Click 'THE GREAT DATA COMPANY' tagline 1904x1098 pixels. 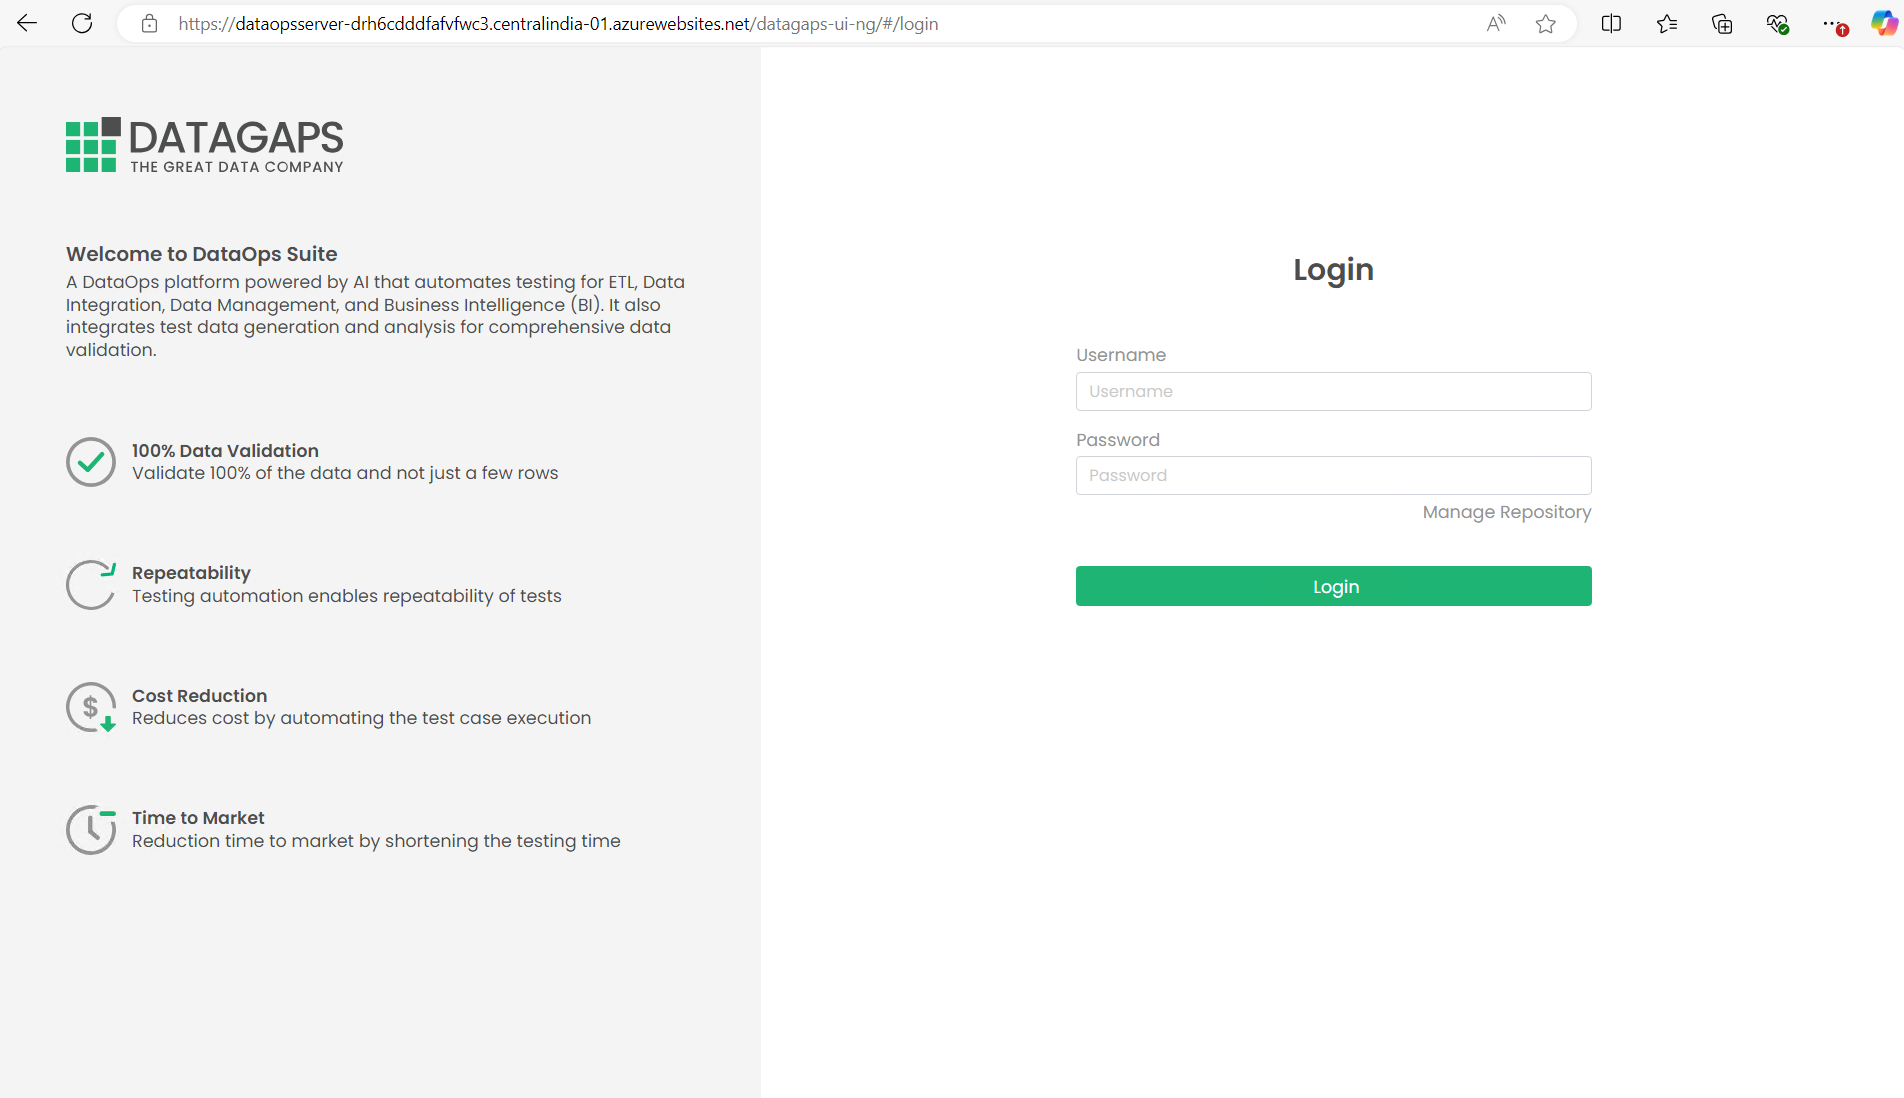(x=237, y=167)
